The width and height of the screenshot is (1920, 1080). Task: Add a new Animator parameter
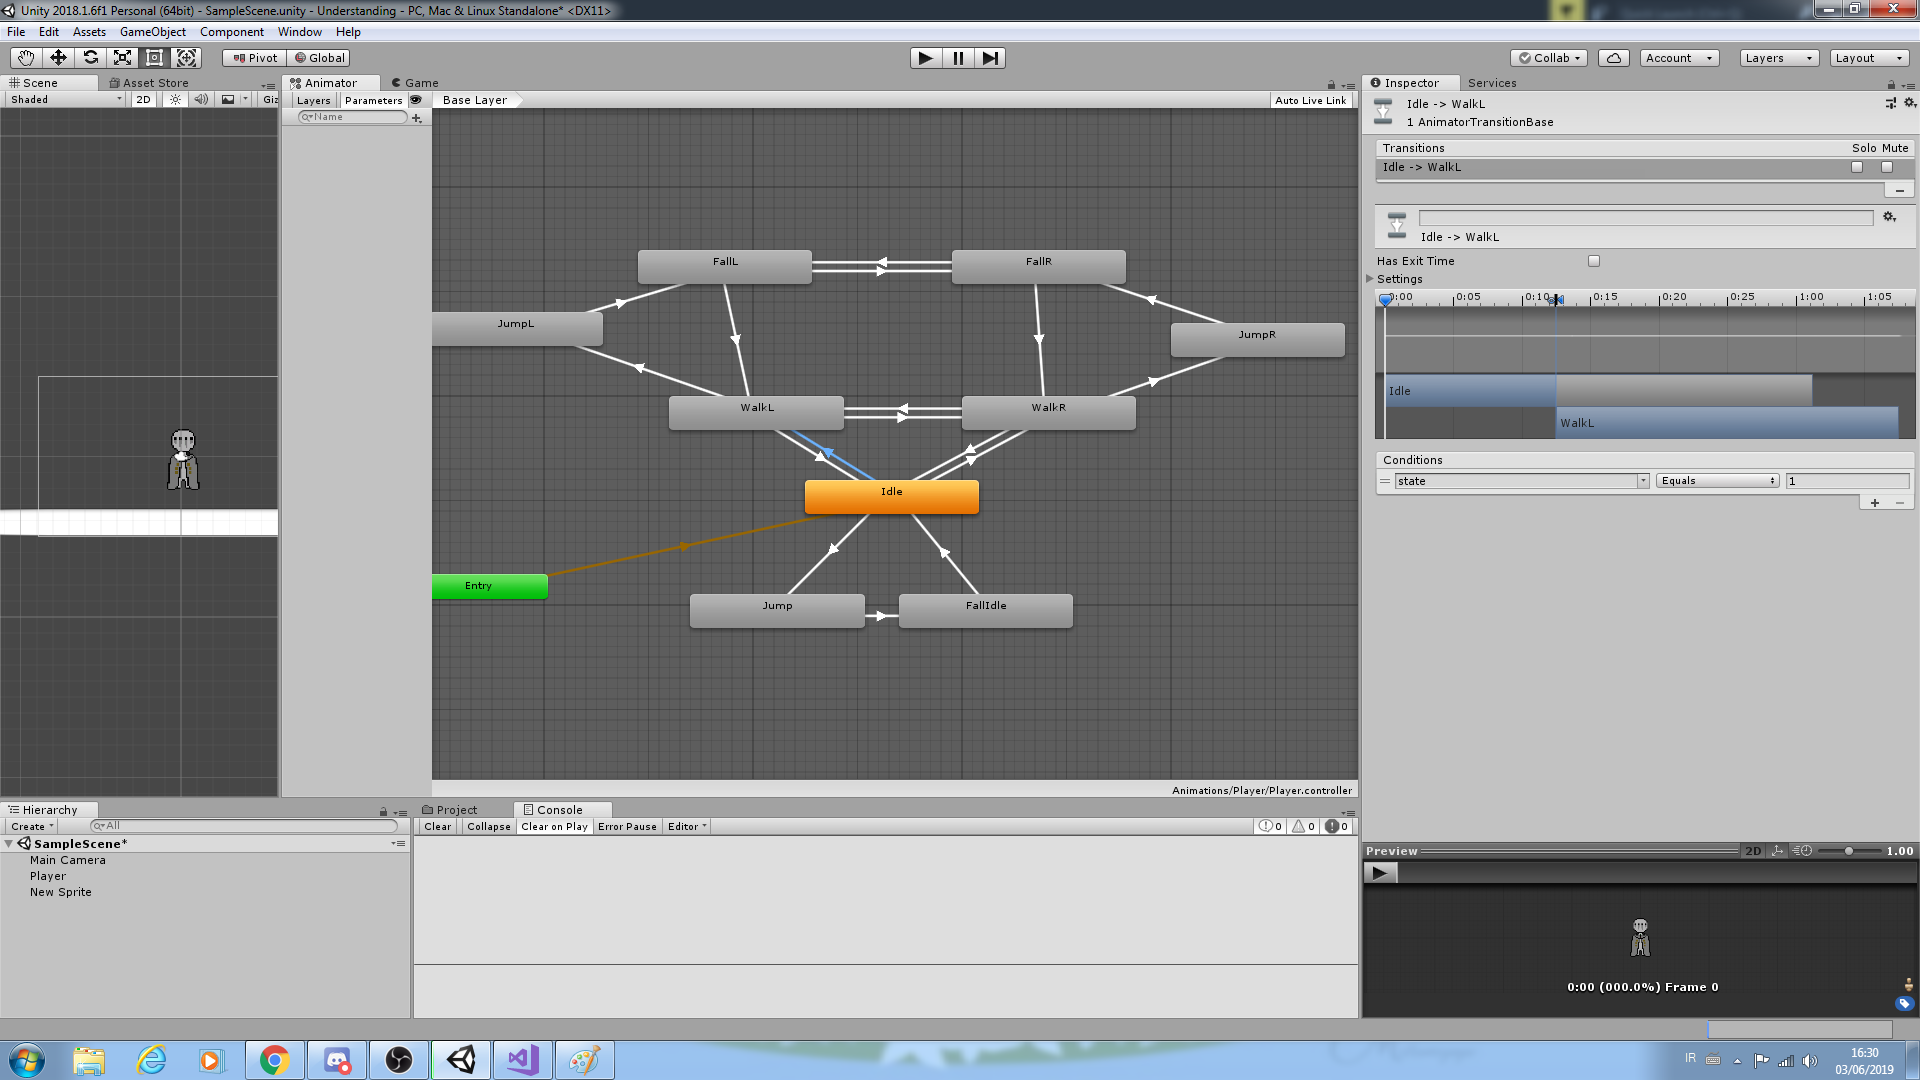(x=417, y=118)
